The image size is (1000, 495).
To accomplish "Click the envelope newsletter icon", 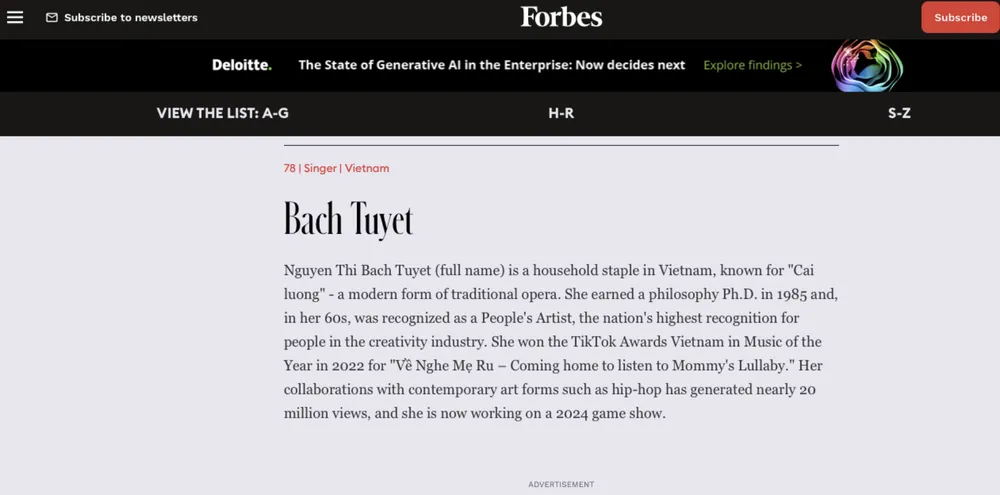I will [52, 18].
